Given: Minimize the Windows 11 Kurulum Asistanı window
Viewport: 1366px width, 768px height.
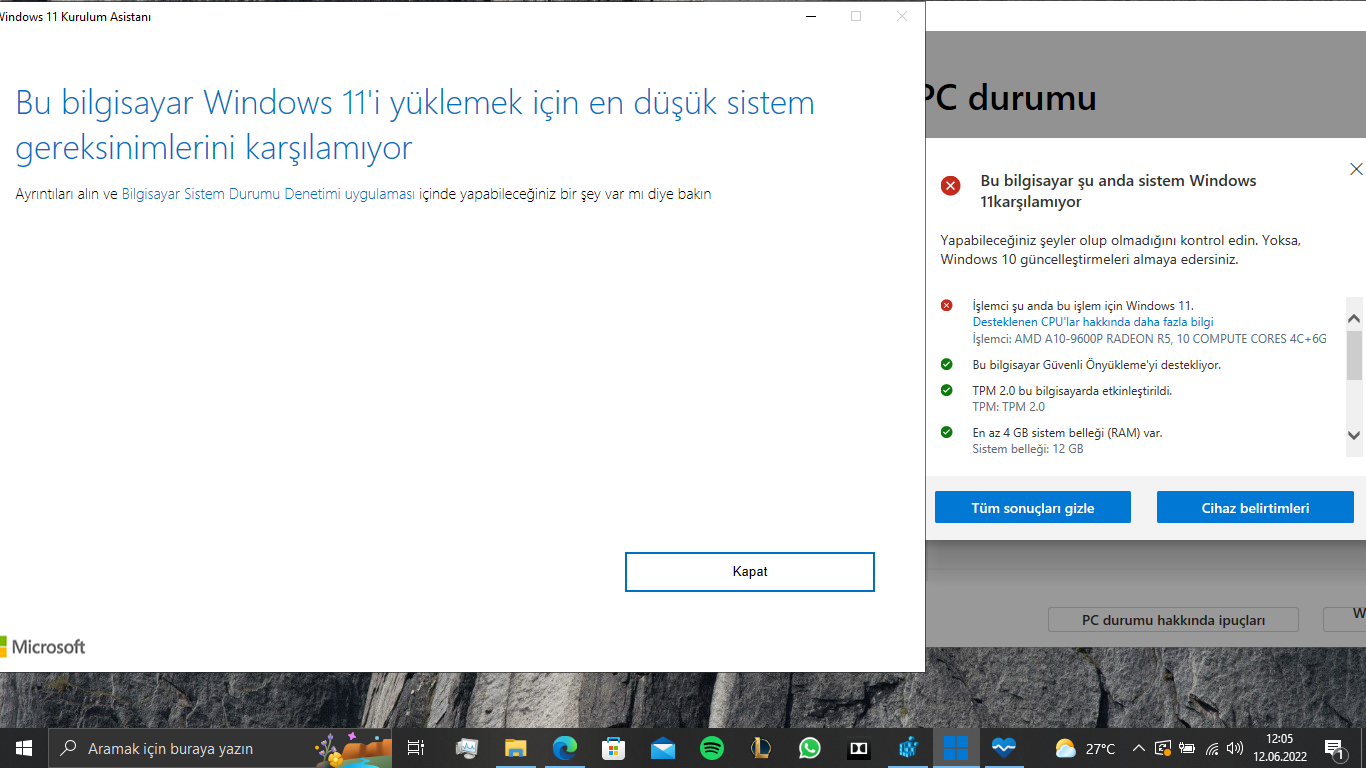Looking at the screenshot, I should tap(809, 16).
